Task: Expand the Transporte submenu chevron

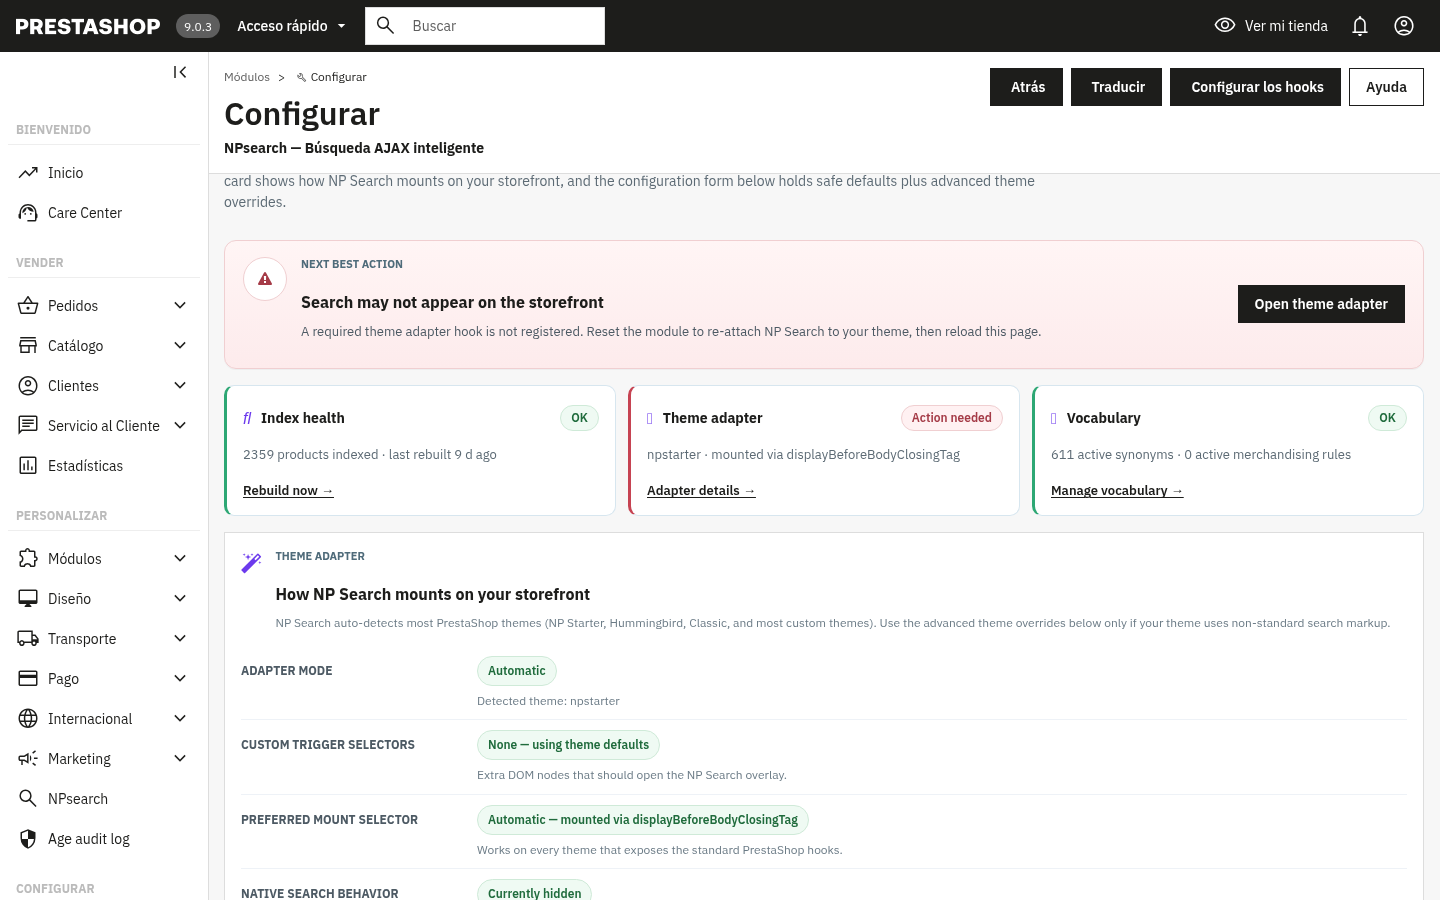Action: tap(180, 639)
